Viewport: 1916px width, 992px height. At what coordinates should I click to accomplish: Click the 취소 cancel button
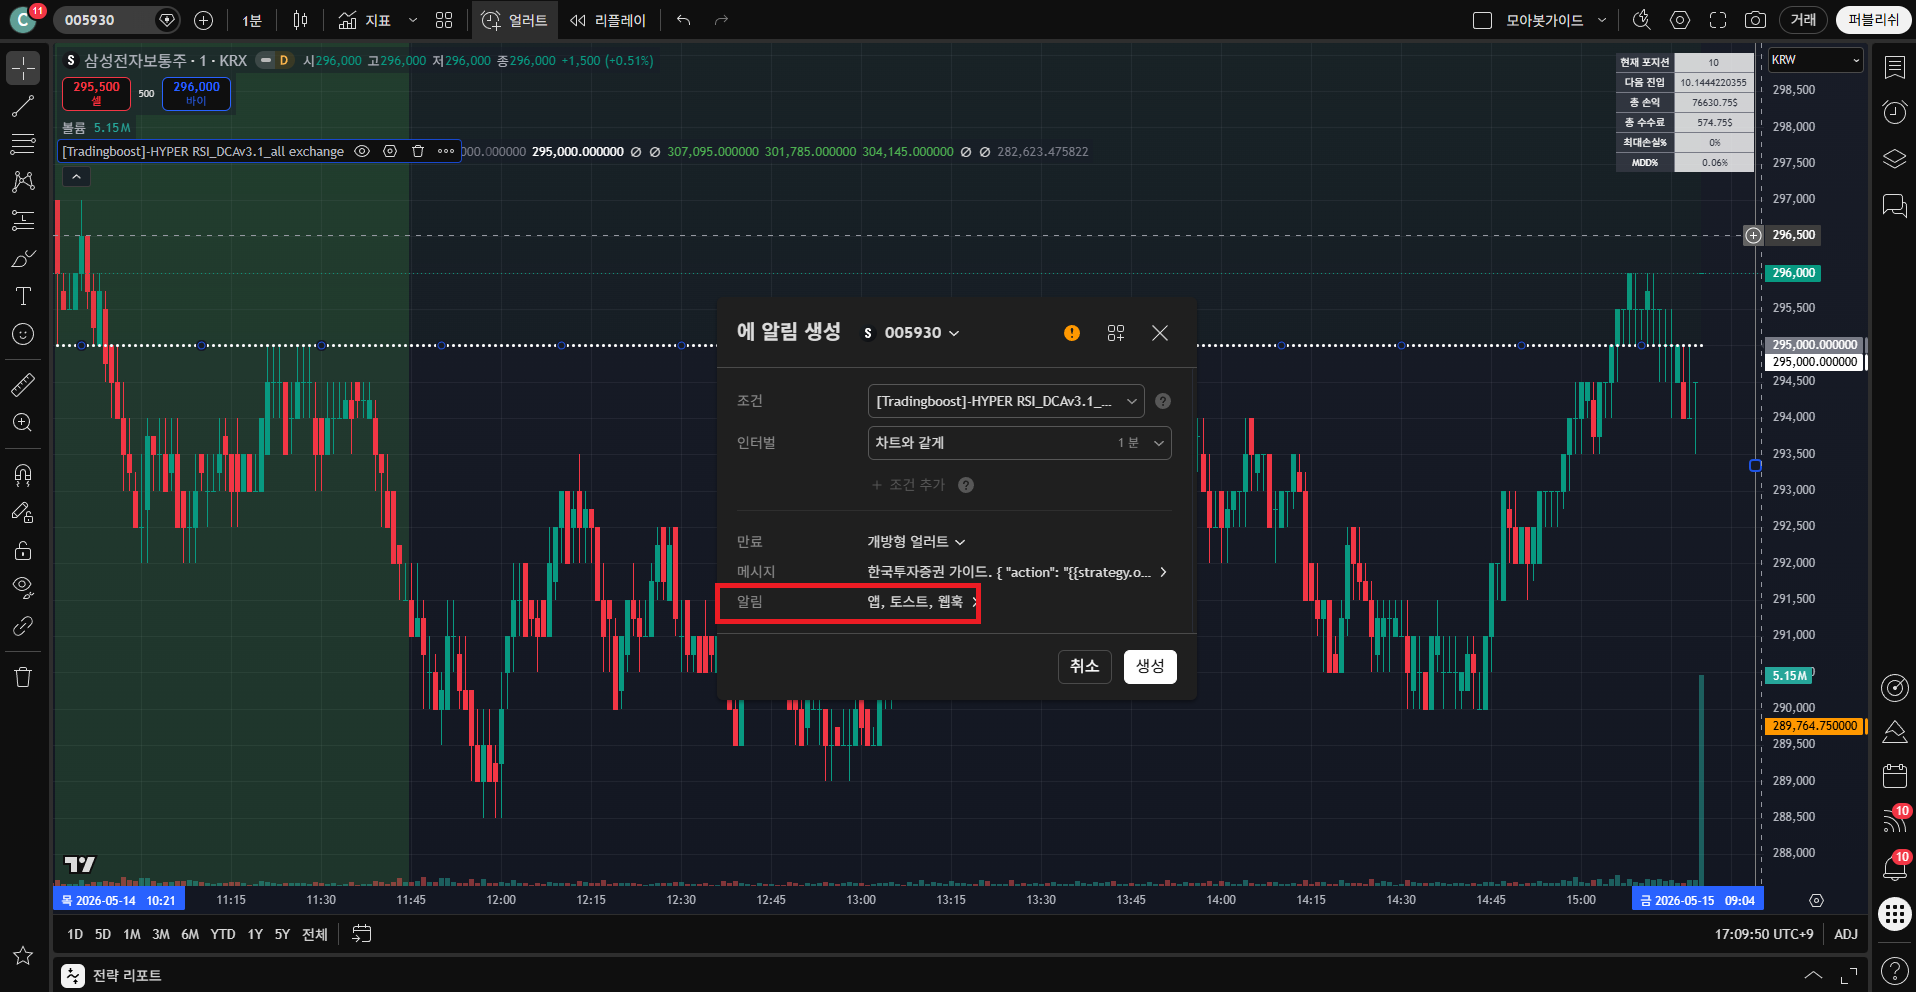click(1085, 666)
